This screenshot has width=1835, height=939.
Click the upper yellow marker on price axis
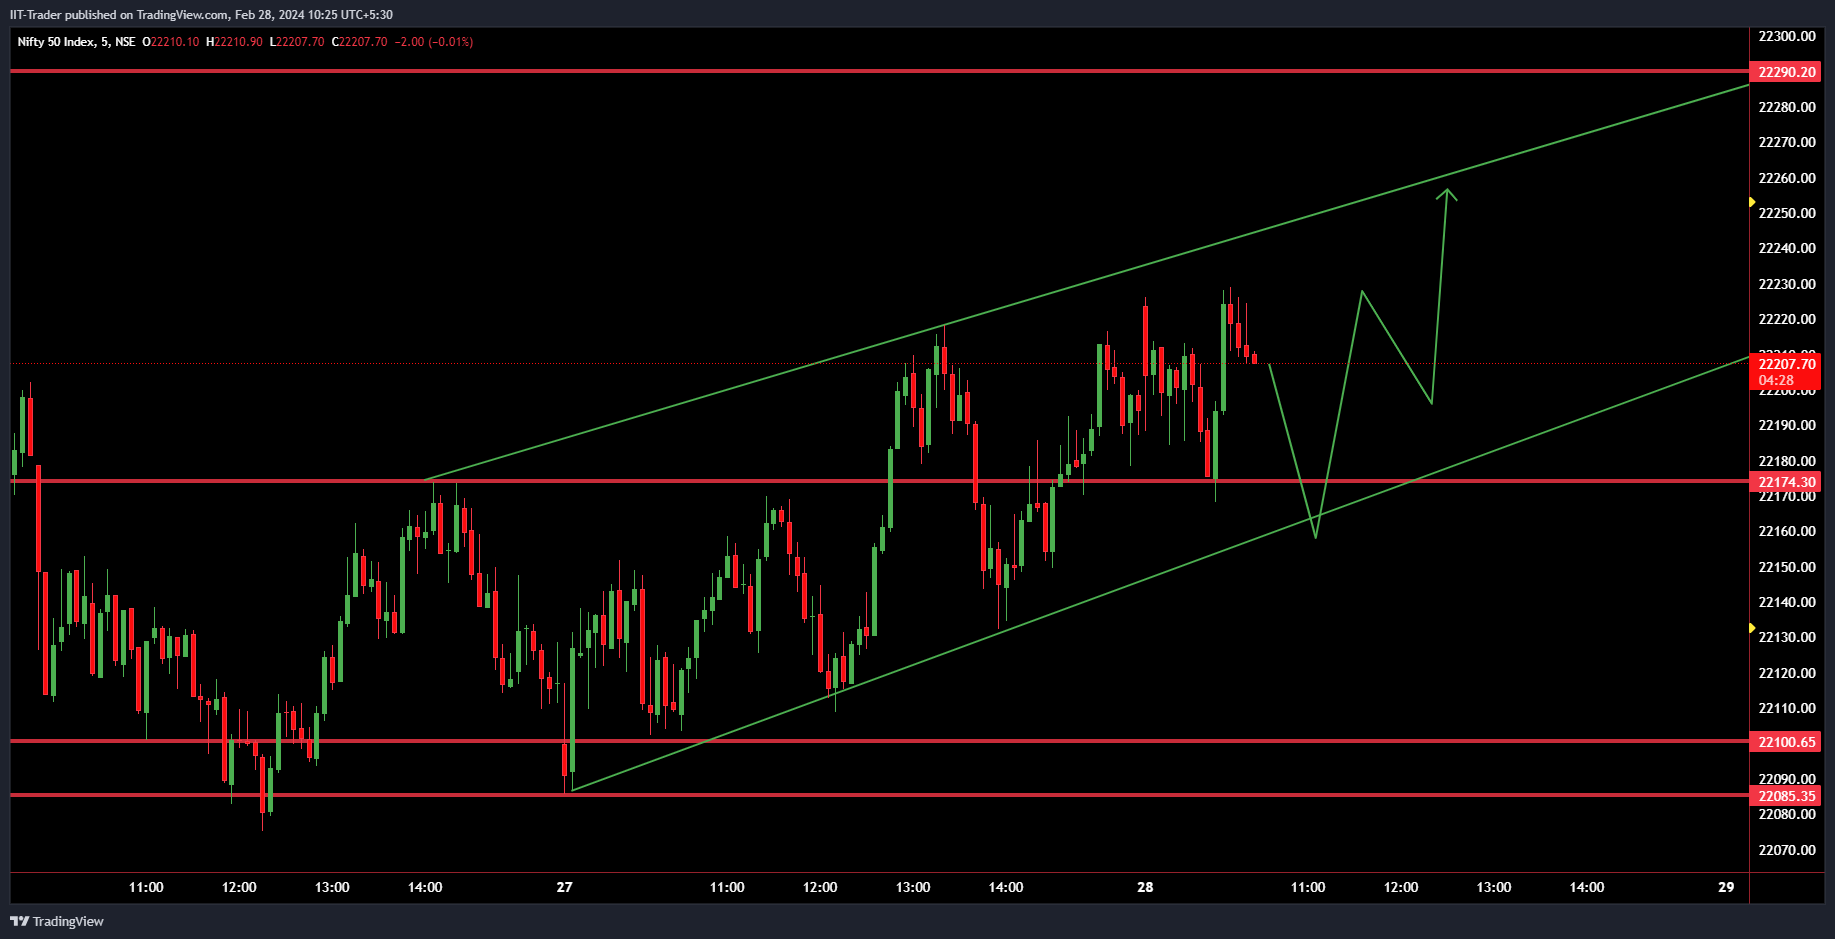tap(1752, 202)
